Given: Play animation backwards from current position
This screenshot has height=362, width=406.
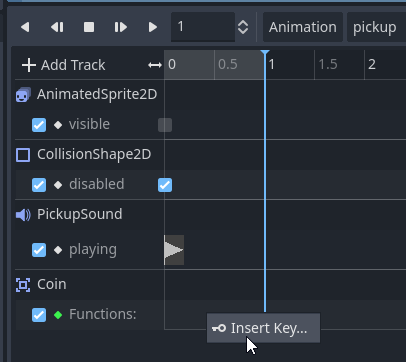Looking at the screenshot, I should tap(57, 27).
